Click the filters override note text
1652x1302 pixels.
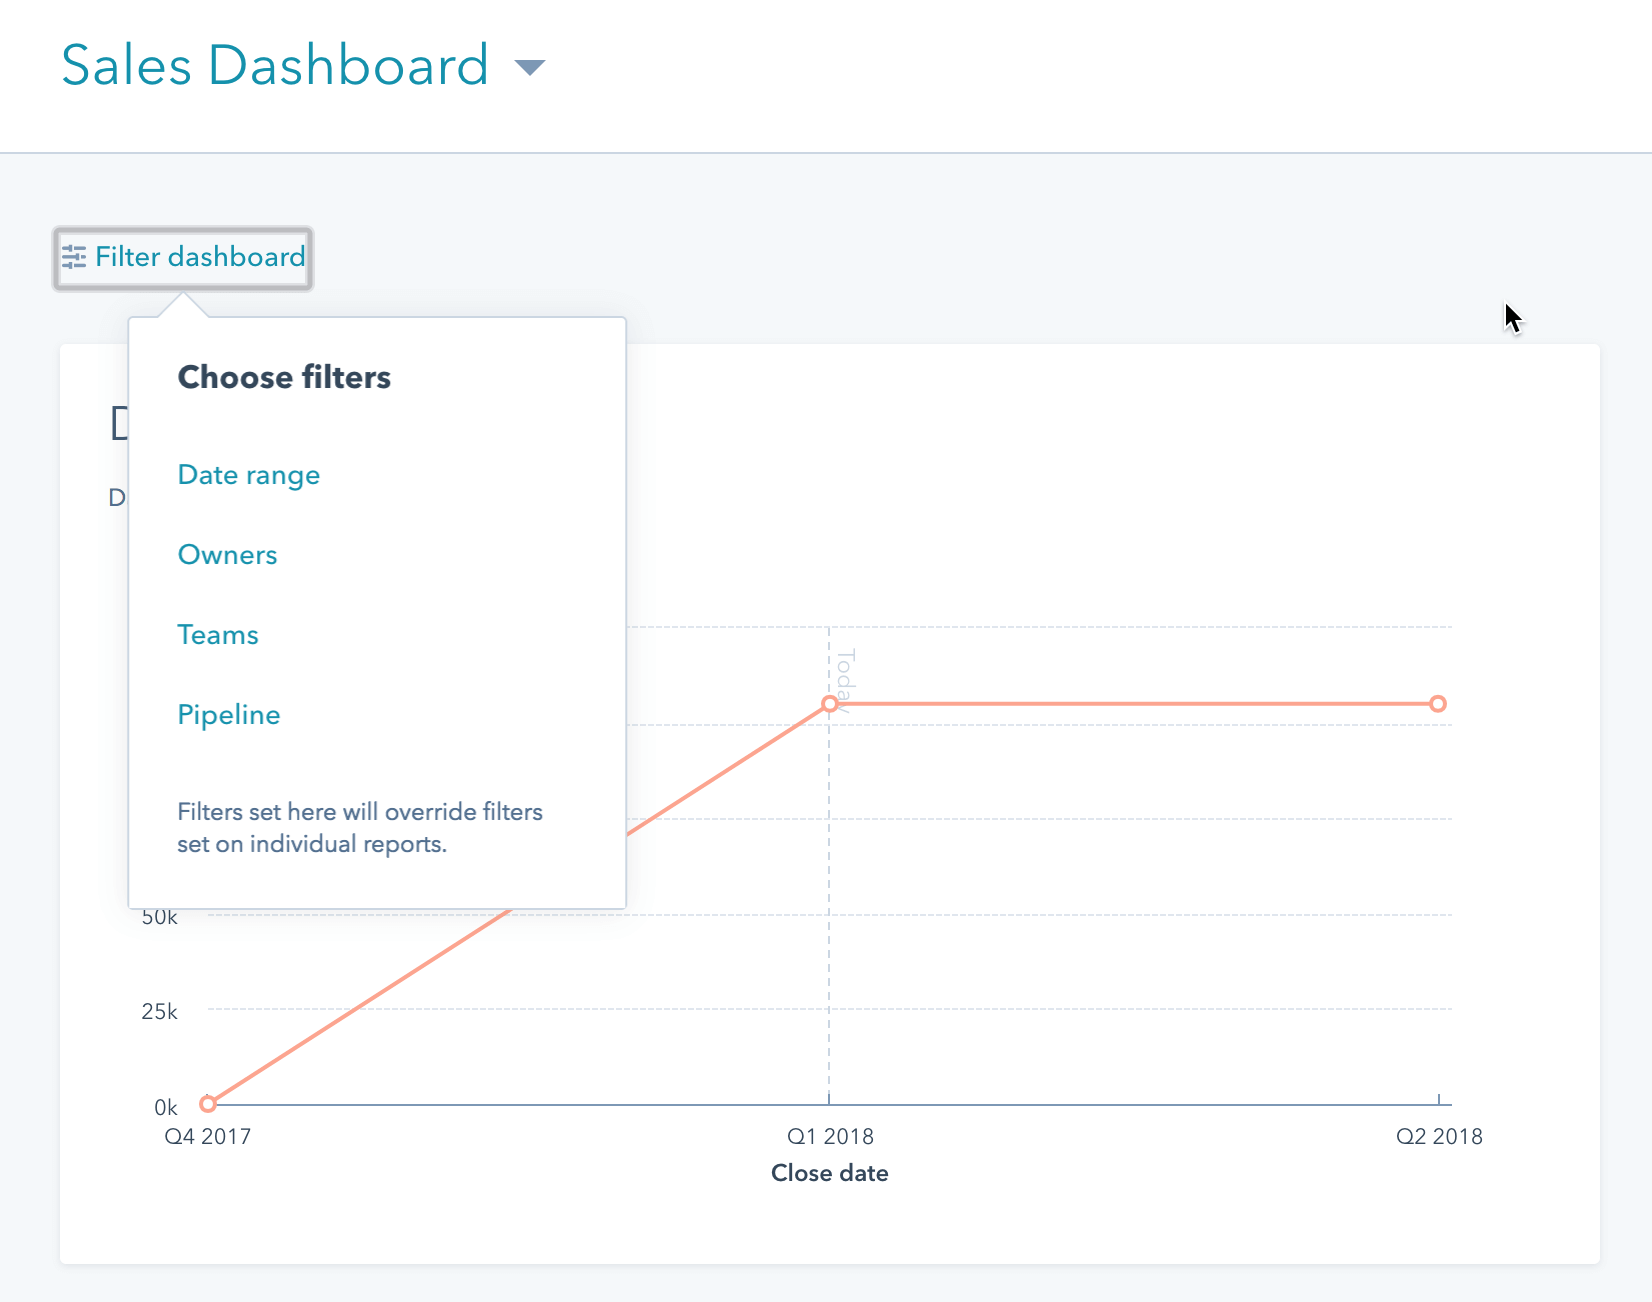(x=360, y=828)
